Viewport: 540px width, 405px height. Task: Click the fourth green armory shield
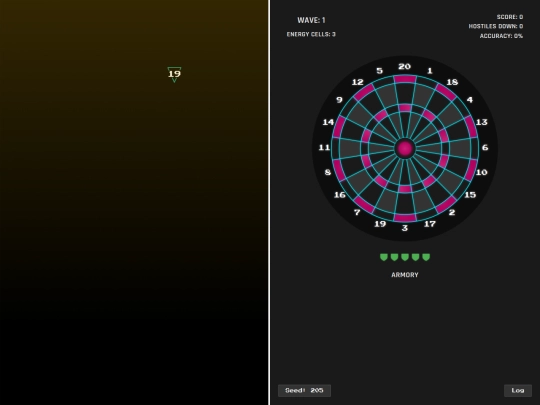pos(415,257)
